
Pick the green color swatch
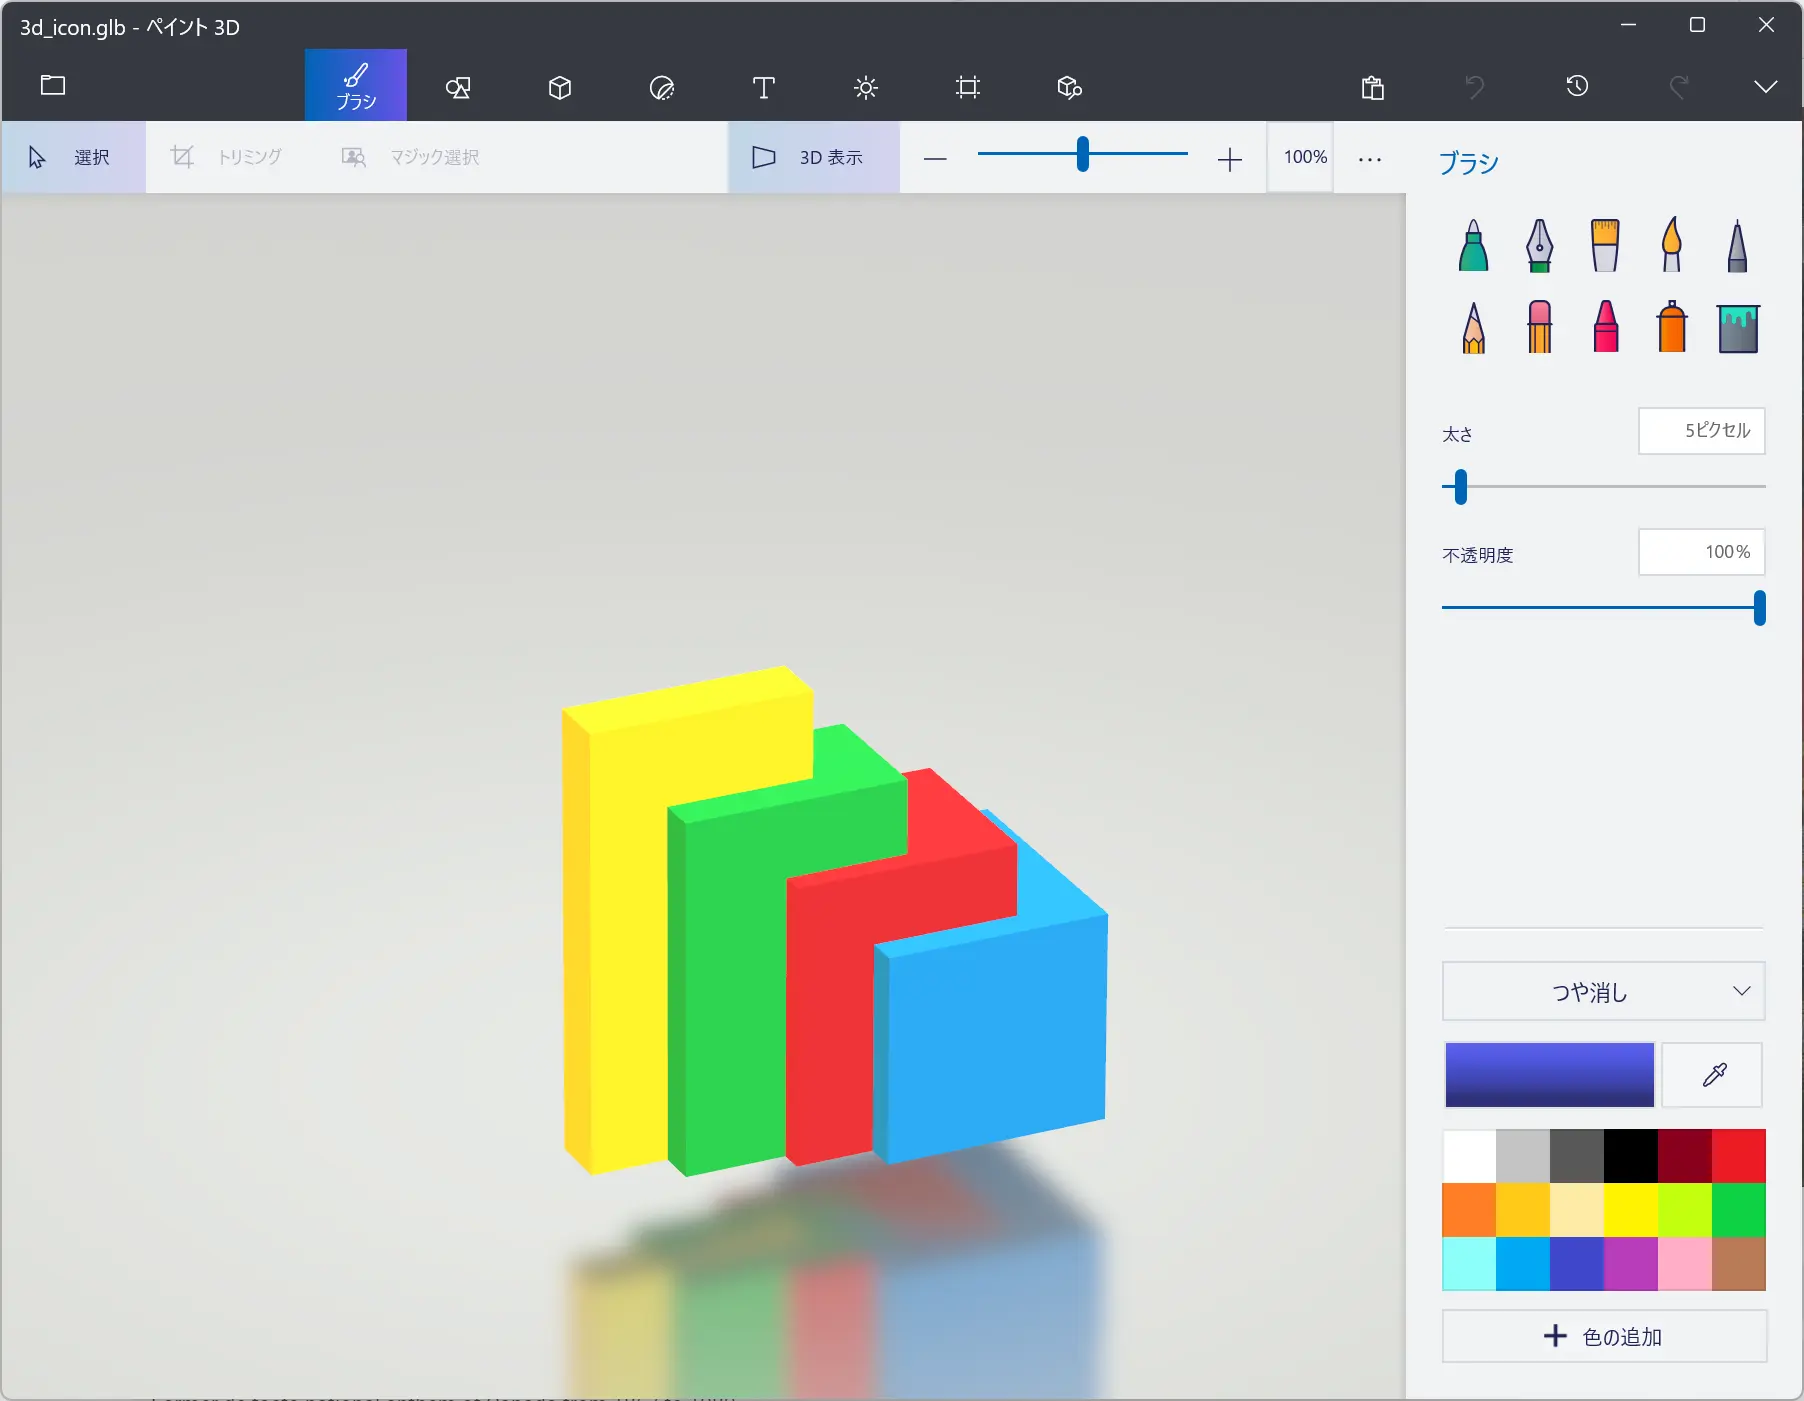click(x=1739, y=1210)
